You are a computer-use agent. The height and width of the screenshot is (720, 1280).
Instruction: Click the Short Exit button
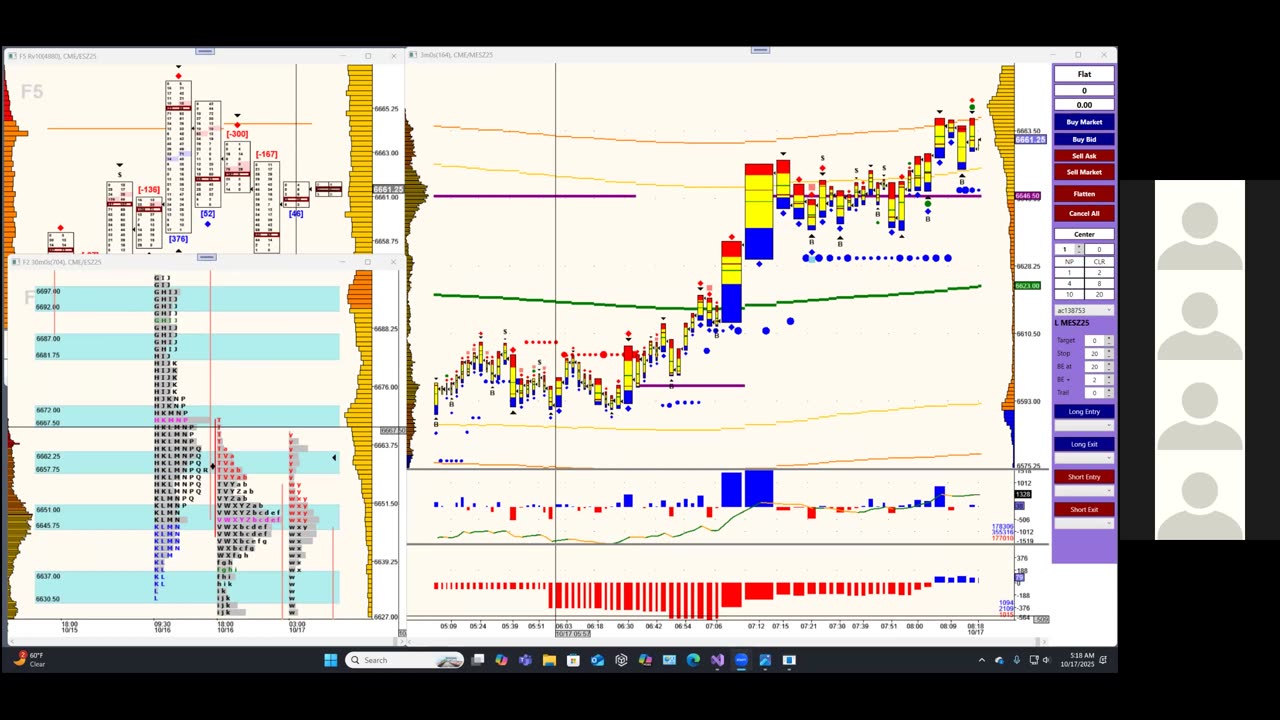point(1084,509)
